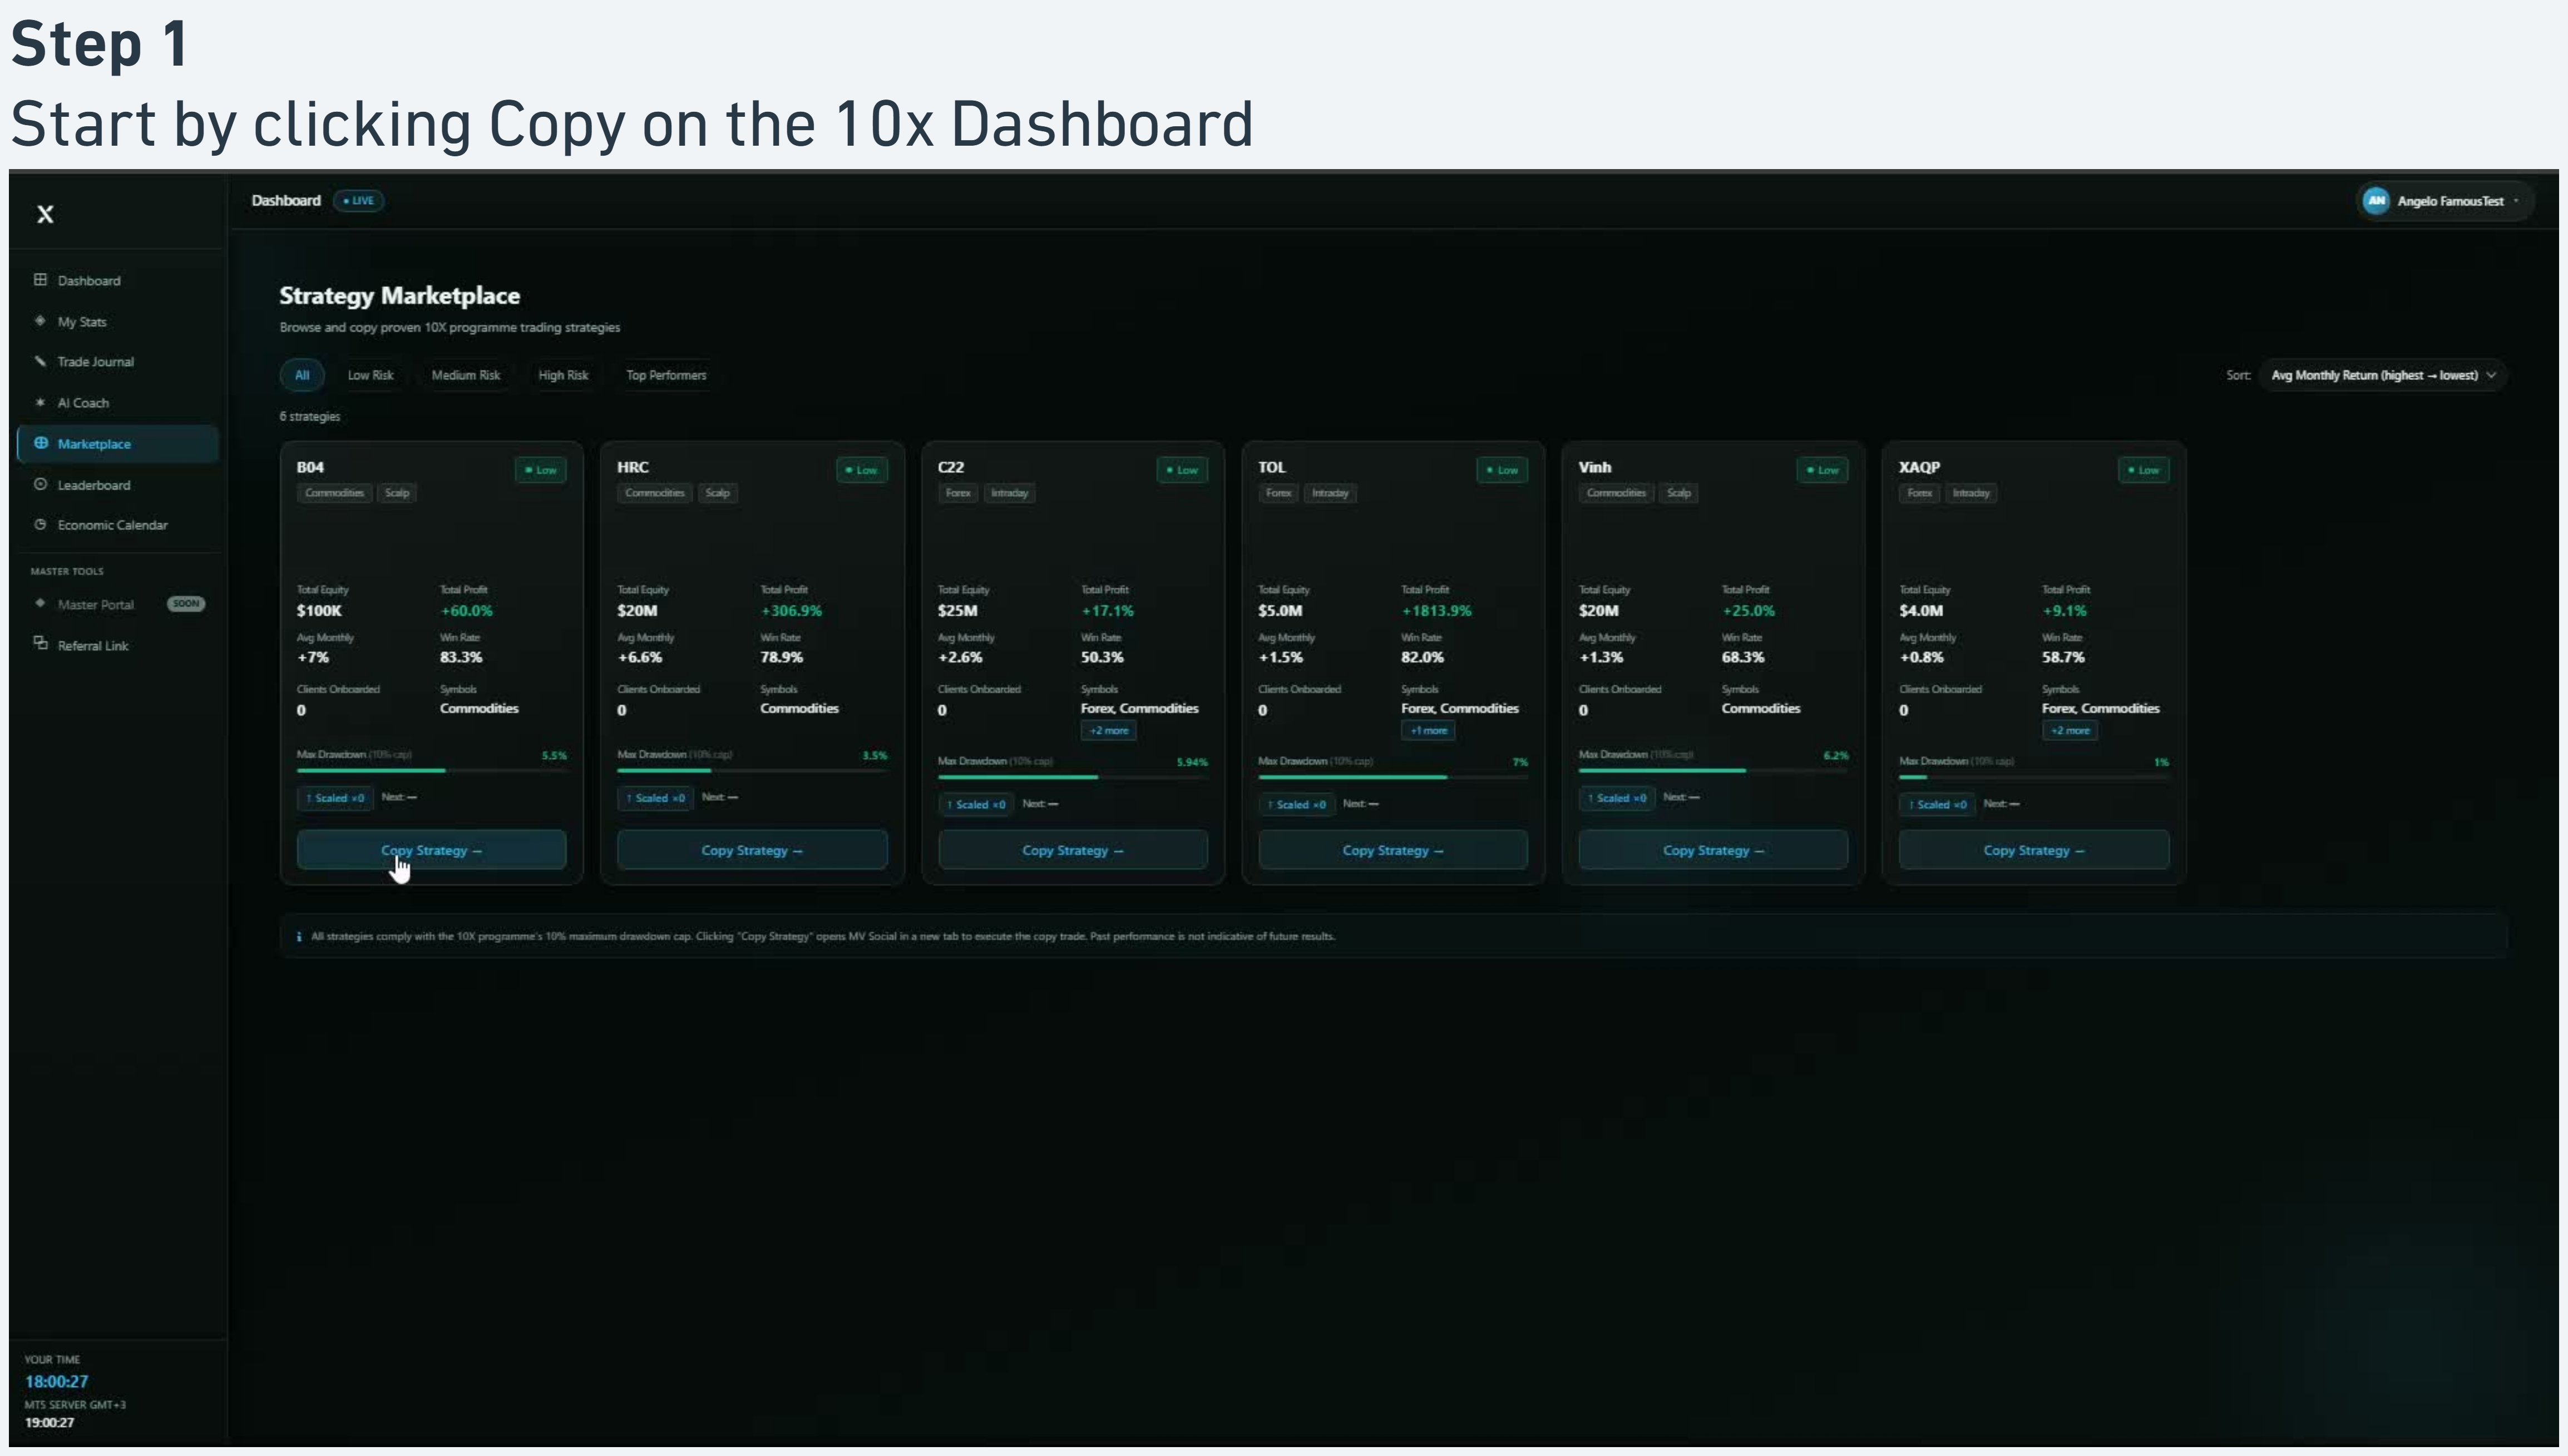Click the Marketplace globe icon
Viewport: 2568px width, 1456px height.
pyautogui.click(x=40, y=443)
